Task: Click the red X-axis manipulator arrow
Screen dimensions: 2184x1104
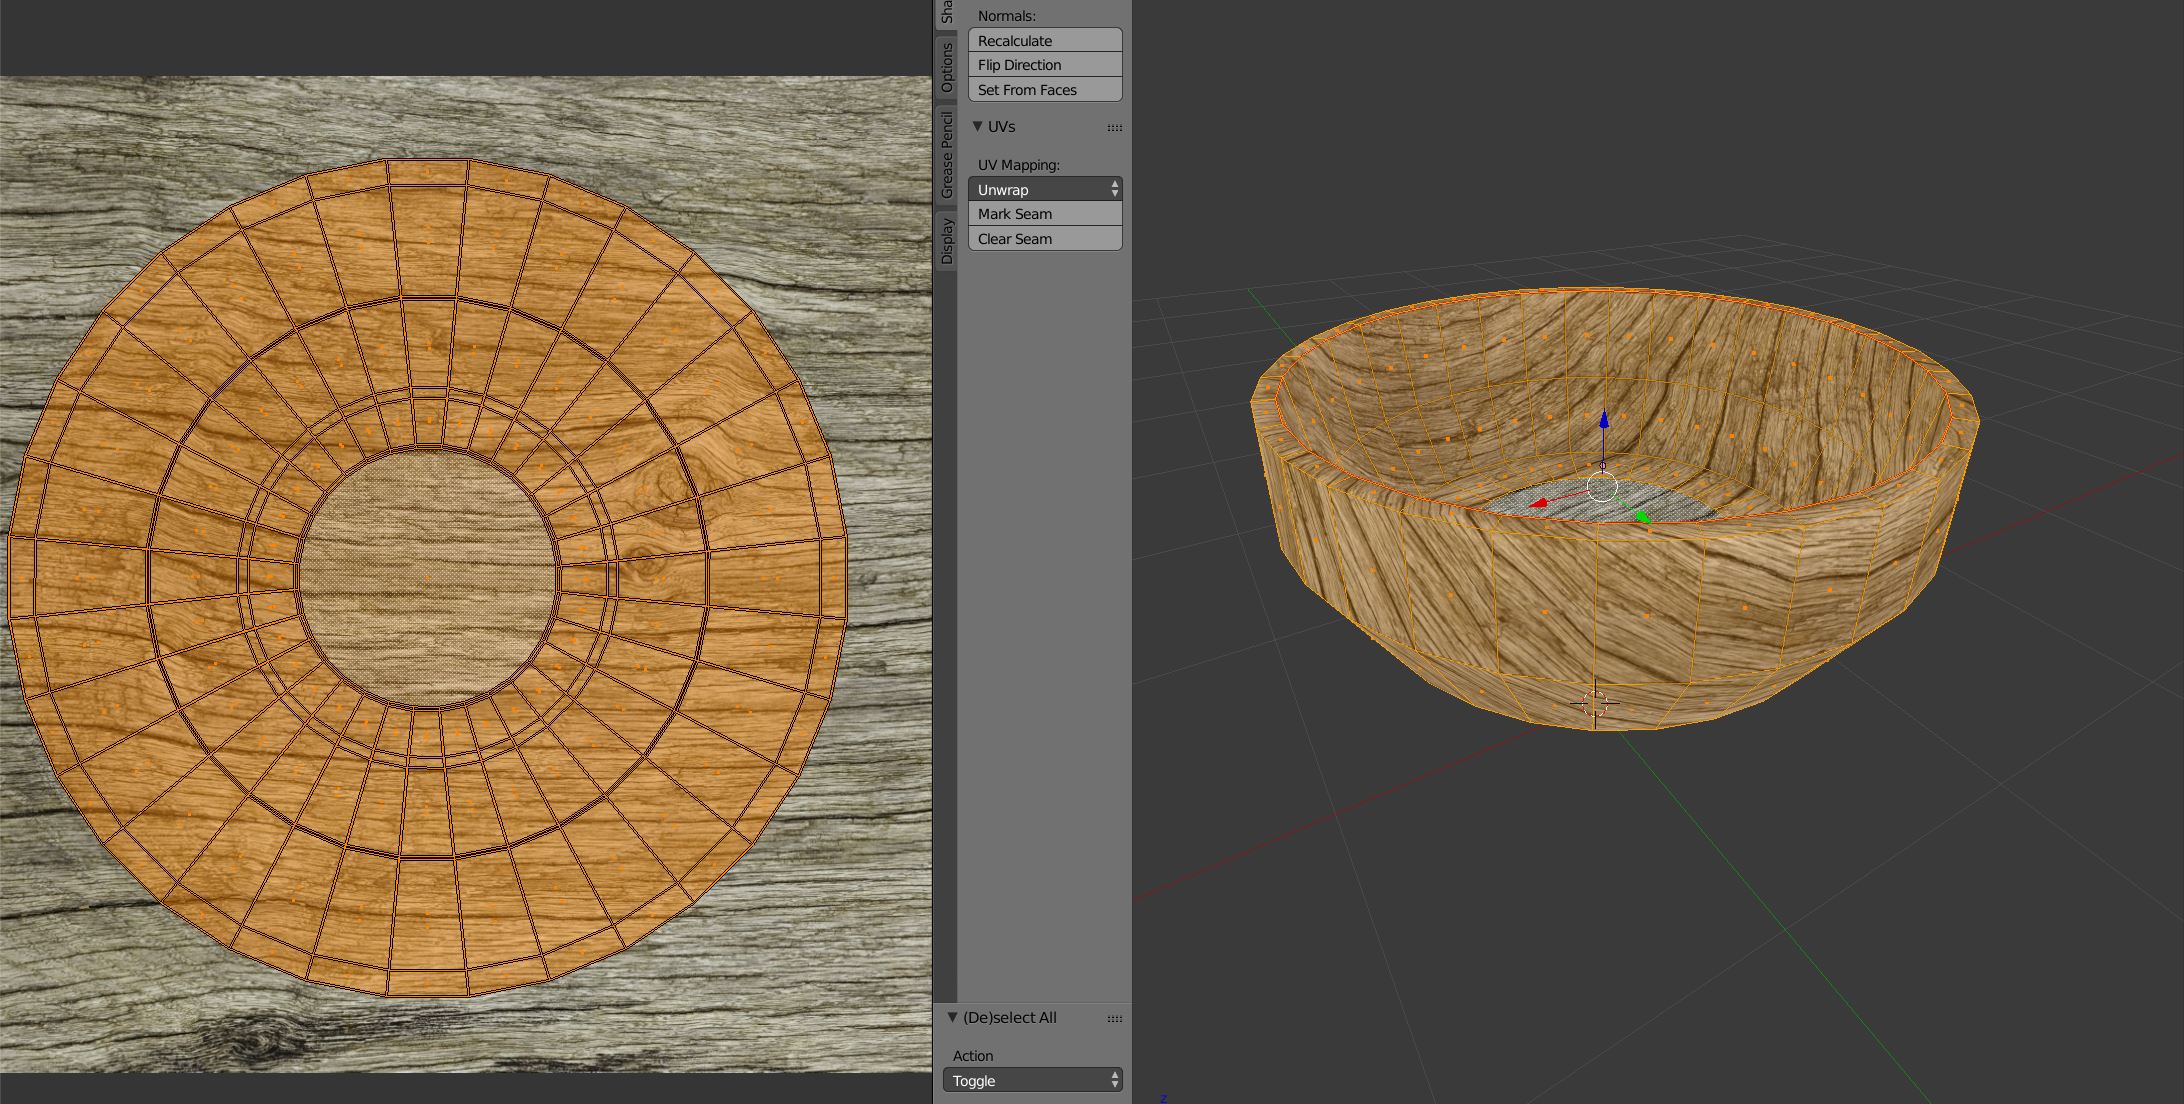Action: tap(1539, 503)
